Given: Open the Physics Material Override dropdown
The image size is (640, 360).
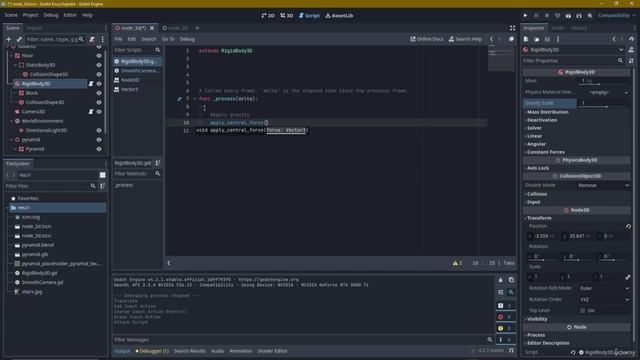Looking at the screenshot, I should click(x=603, y=93).
